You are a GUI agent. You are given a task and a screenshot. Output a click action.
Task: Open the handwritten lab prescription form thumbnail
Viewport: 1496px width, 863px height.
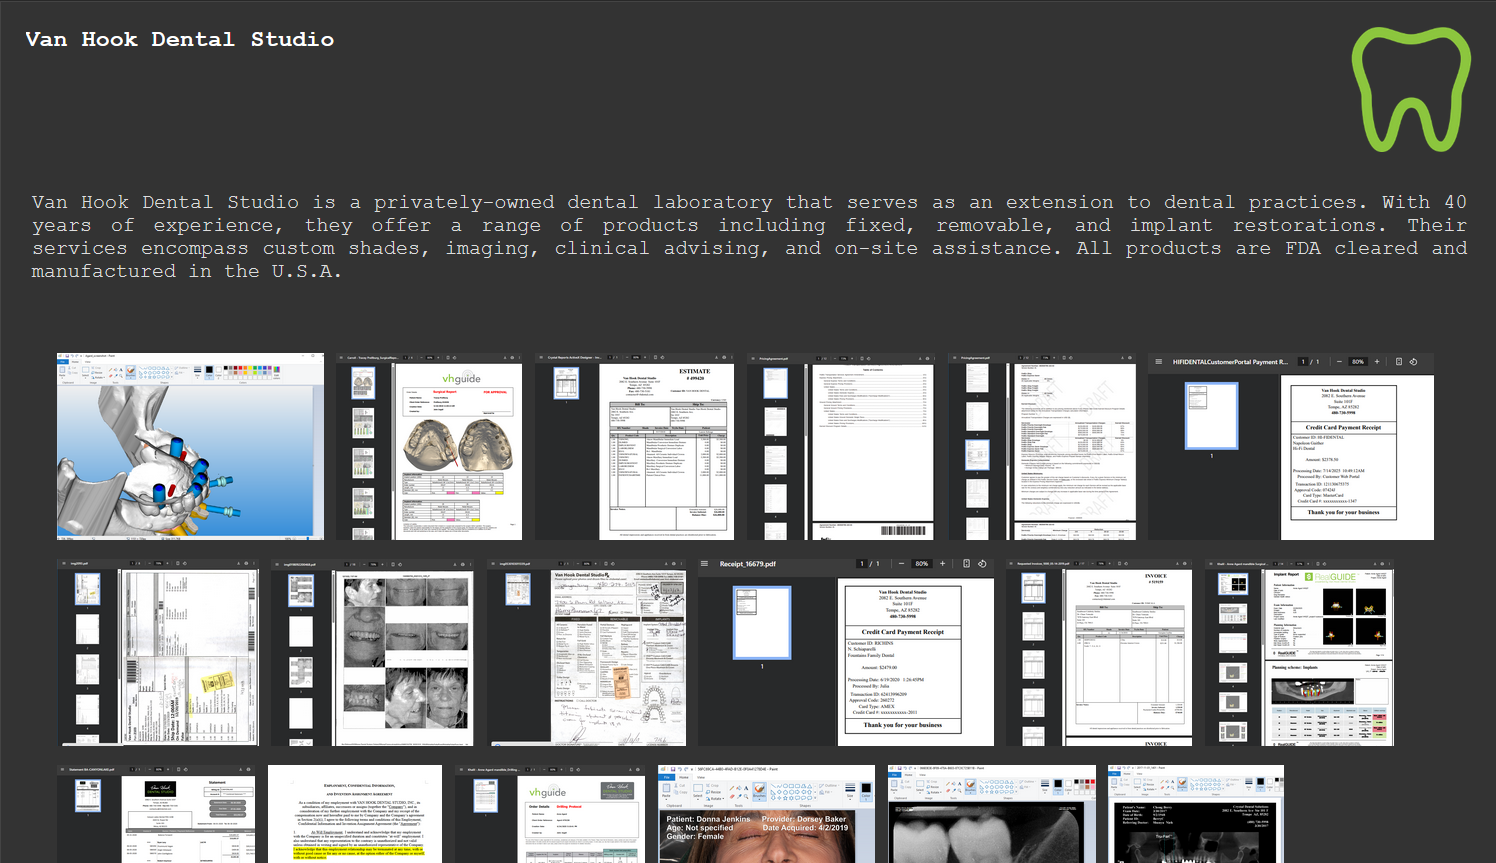tap(587, 652)
